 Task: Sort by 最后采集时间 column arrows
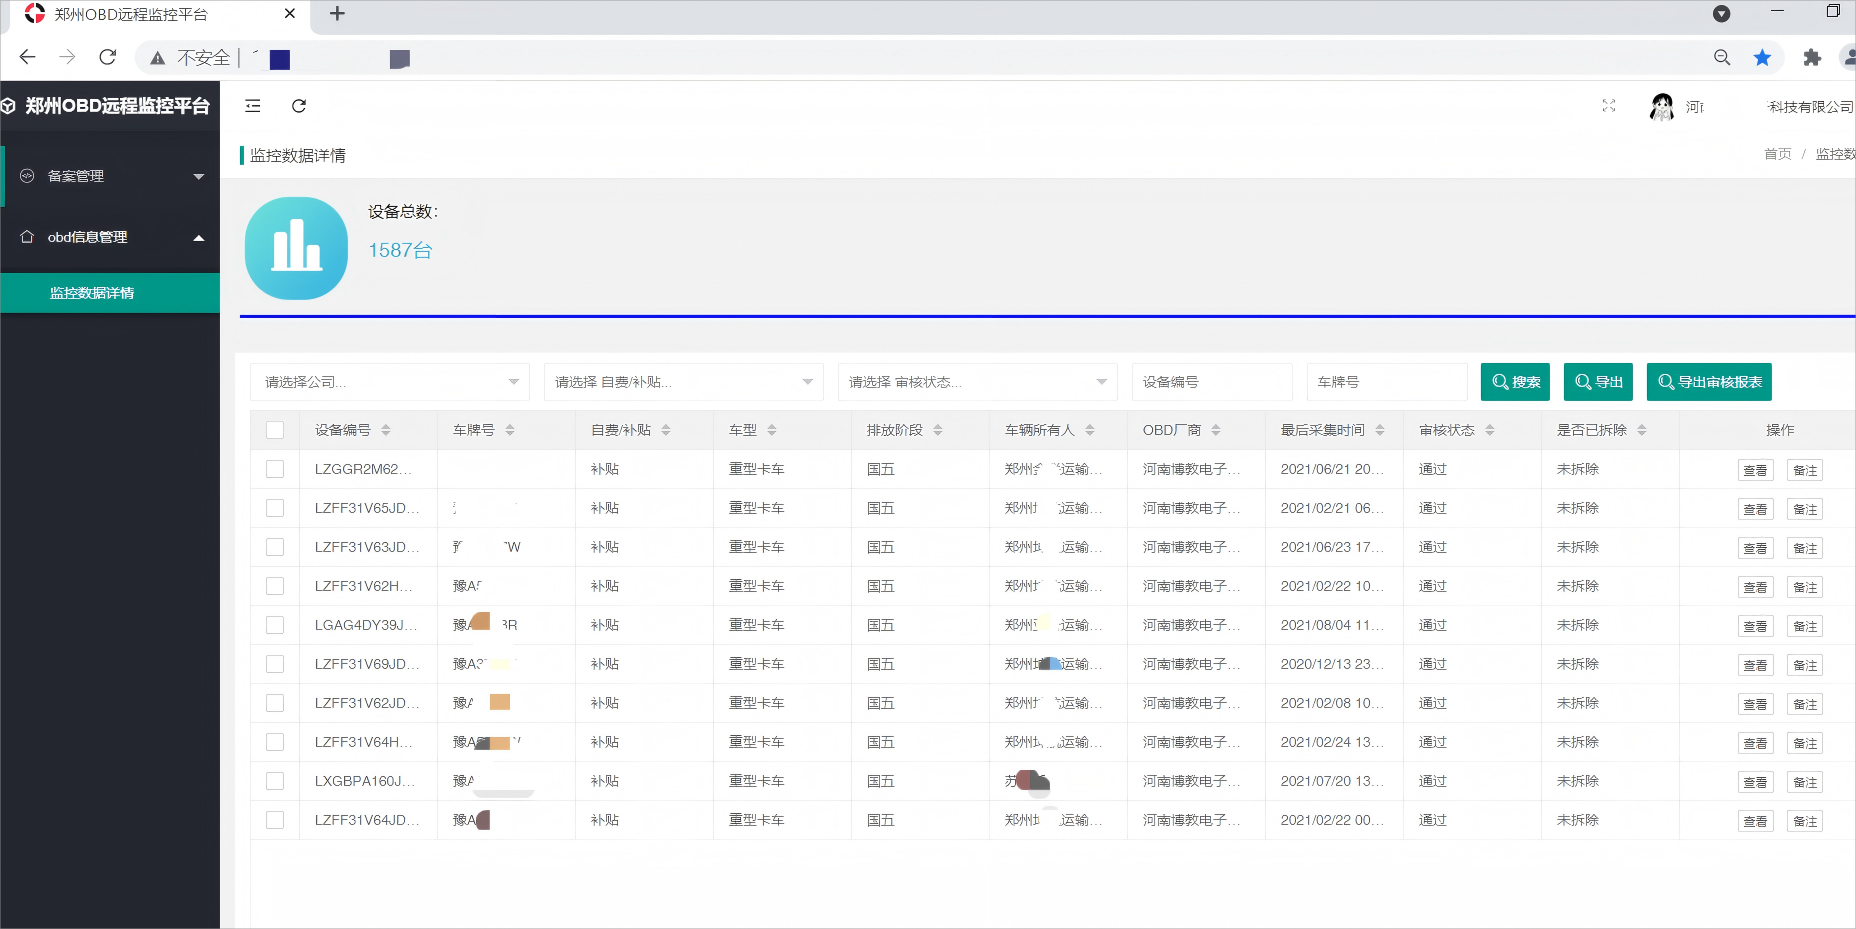(x=1380, y=430)
